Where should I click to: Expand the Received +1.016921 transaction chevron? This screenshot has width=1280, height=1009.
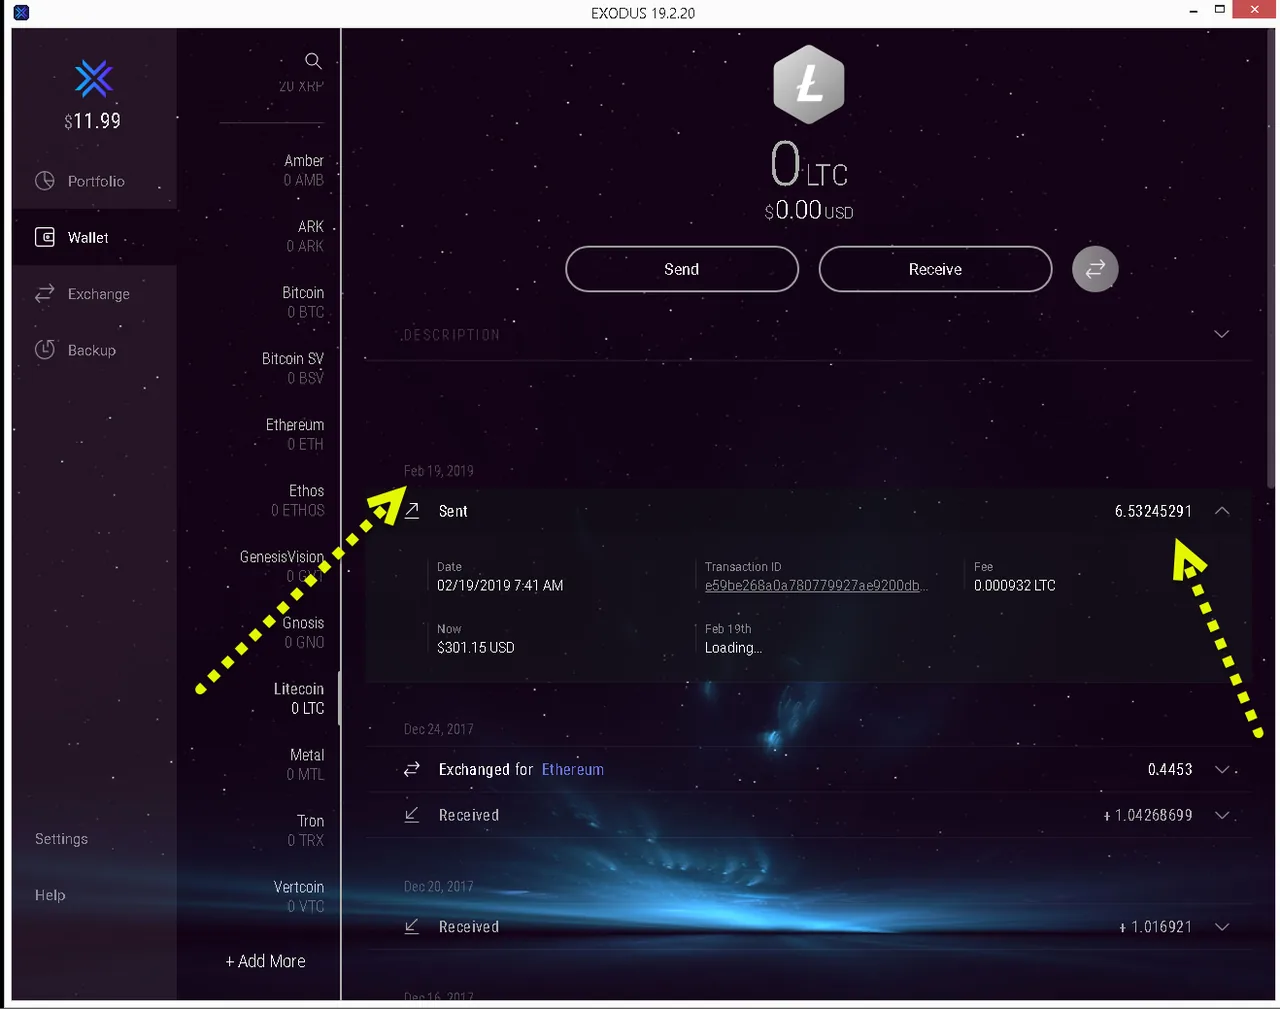click(1222, 927)
